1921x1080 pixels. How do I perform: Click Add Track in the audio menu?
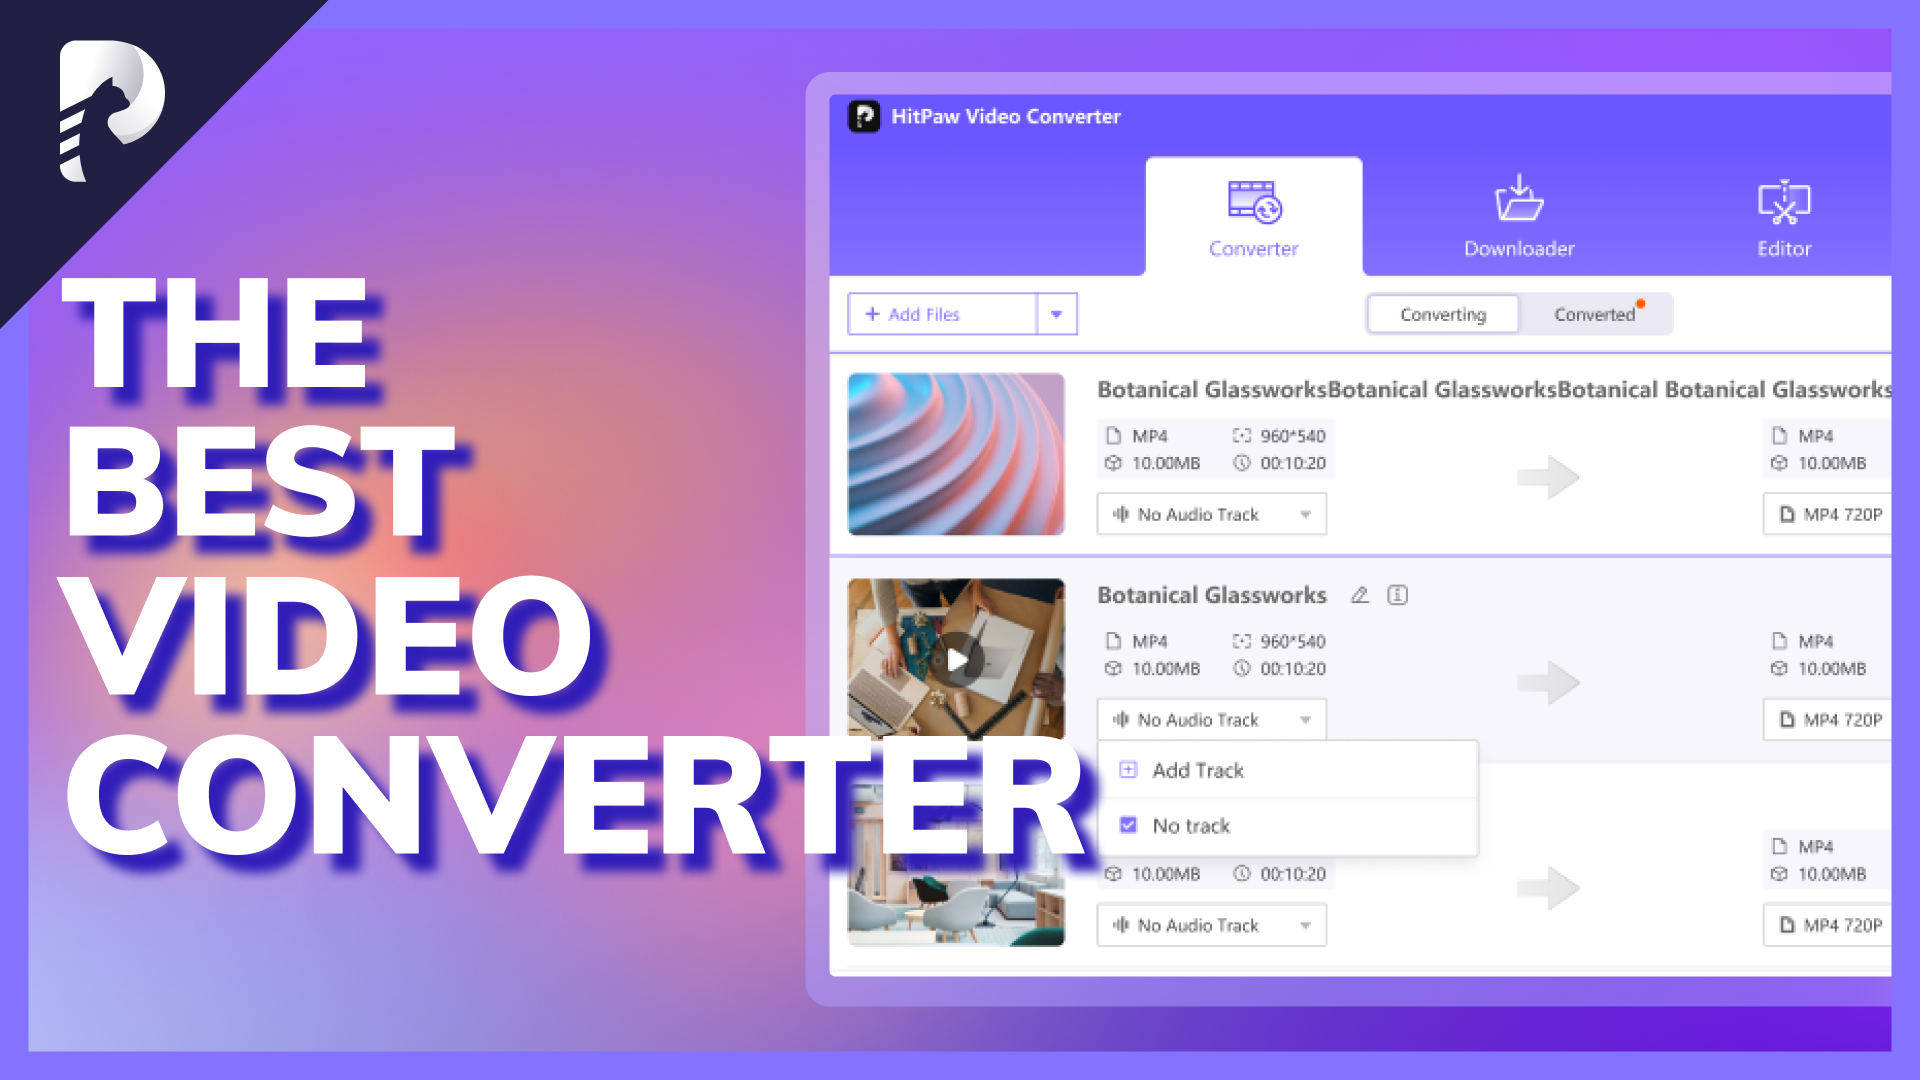tap(1197, 769)
